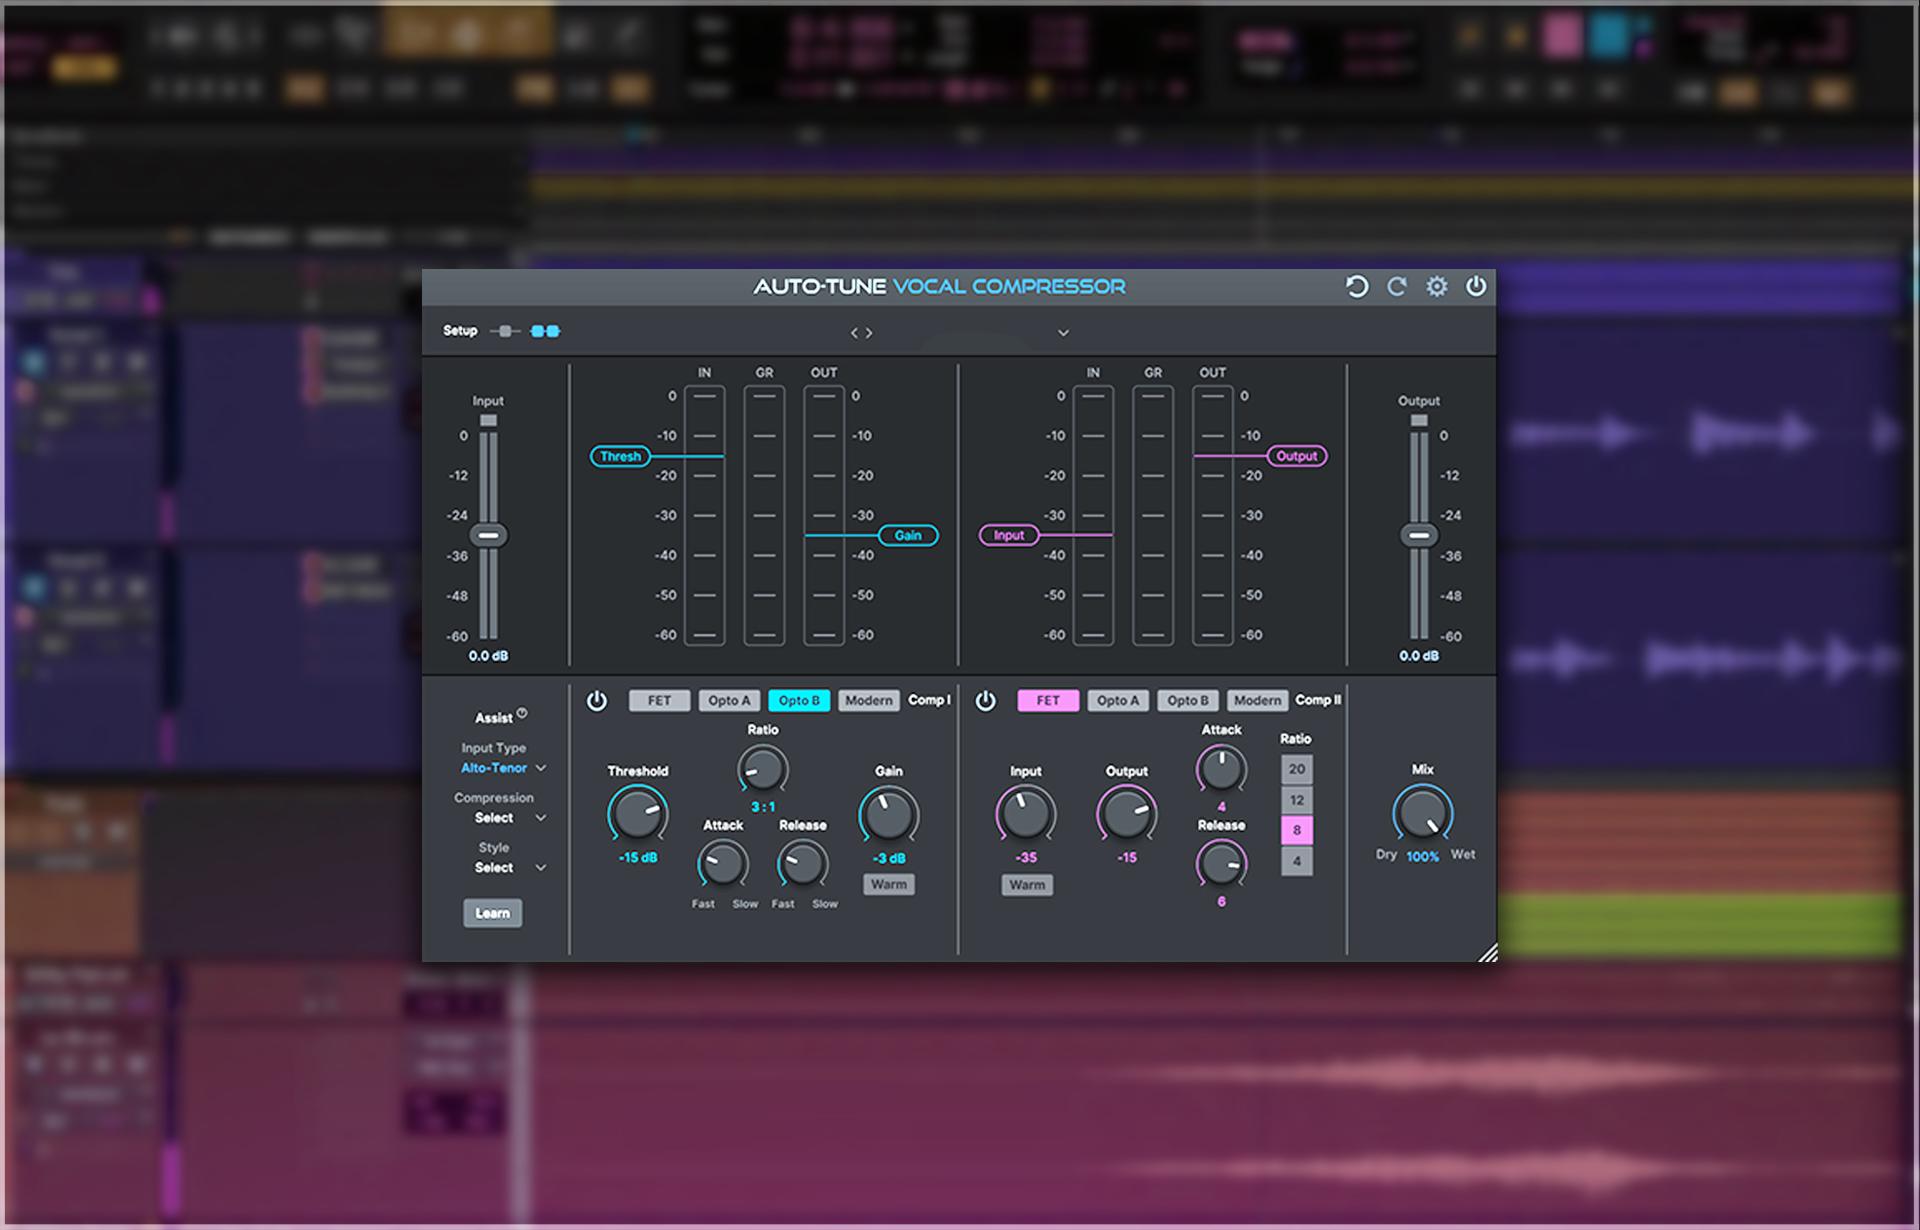Set Comp II ratio to 20
This screenshot has width=1920, height=1230.
click(1297, 769)
